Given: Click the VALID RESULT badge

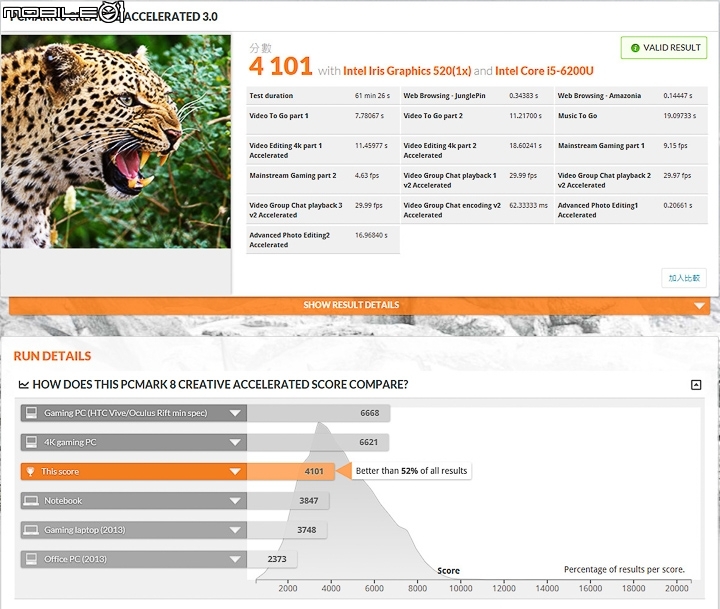Looking at the screenshot, I should pos(664,48).
